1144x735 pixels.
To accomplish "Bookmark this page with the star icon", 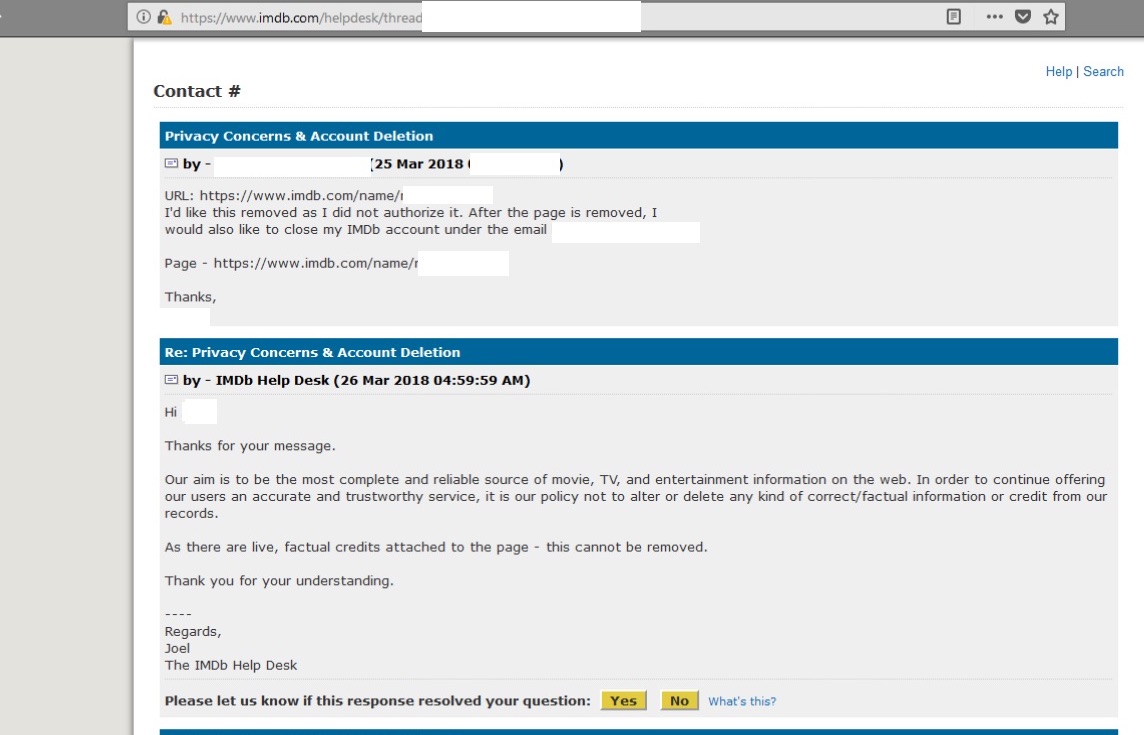I will pyautogui.click(x=1050, y=17).
